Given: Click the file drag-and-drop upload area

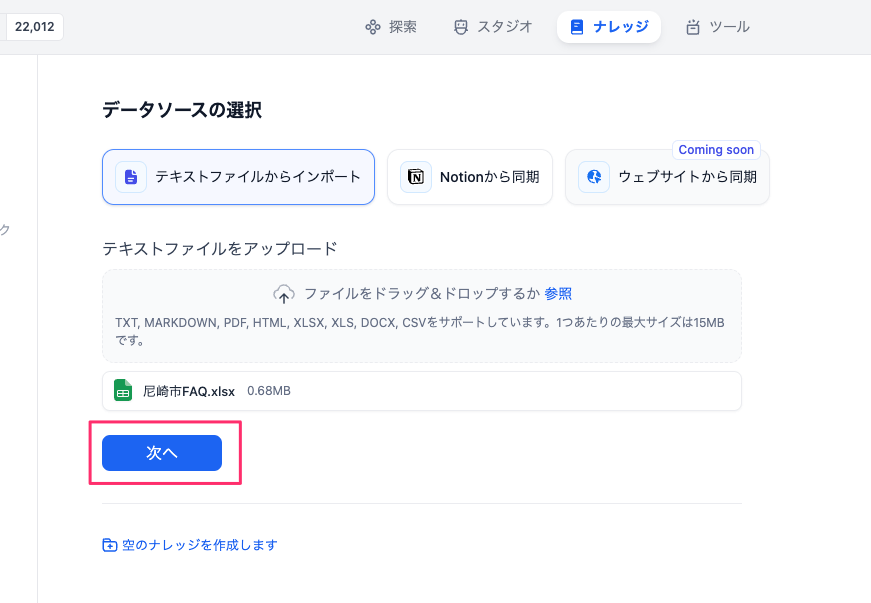Looking at the screenshot, I should (x=422, y=316).
